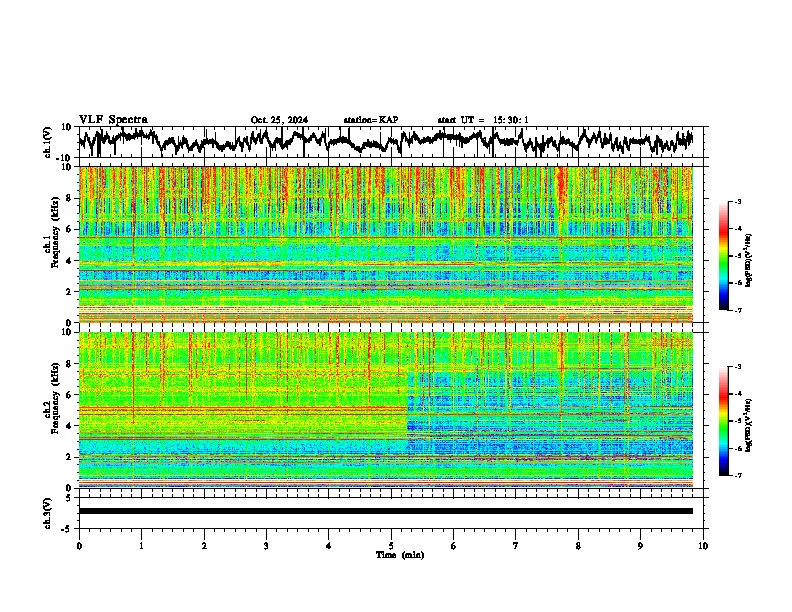792x612 pixels.
Task: Click the ch.1 frequency tick label "2"
Action: (70, 291)
